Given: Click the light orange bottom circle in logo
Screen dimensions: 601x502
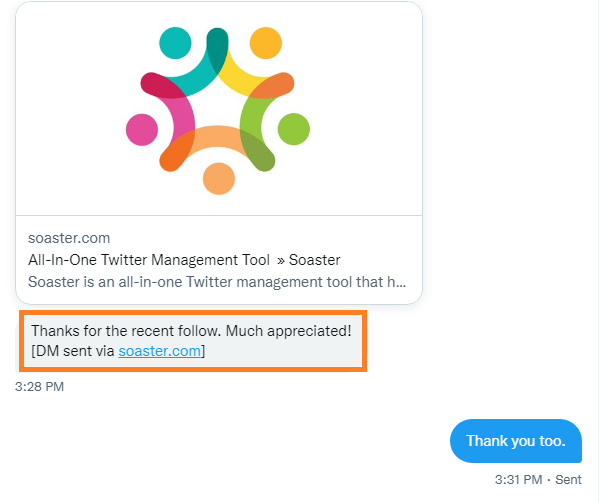Looking at the screenshot, I should click(218, 179).
